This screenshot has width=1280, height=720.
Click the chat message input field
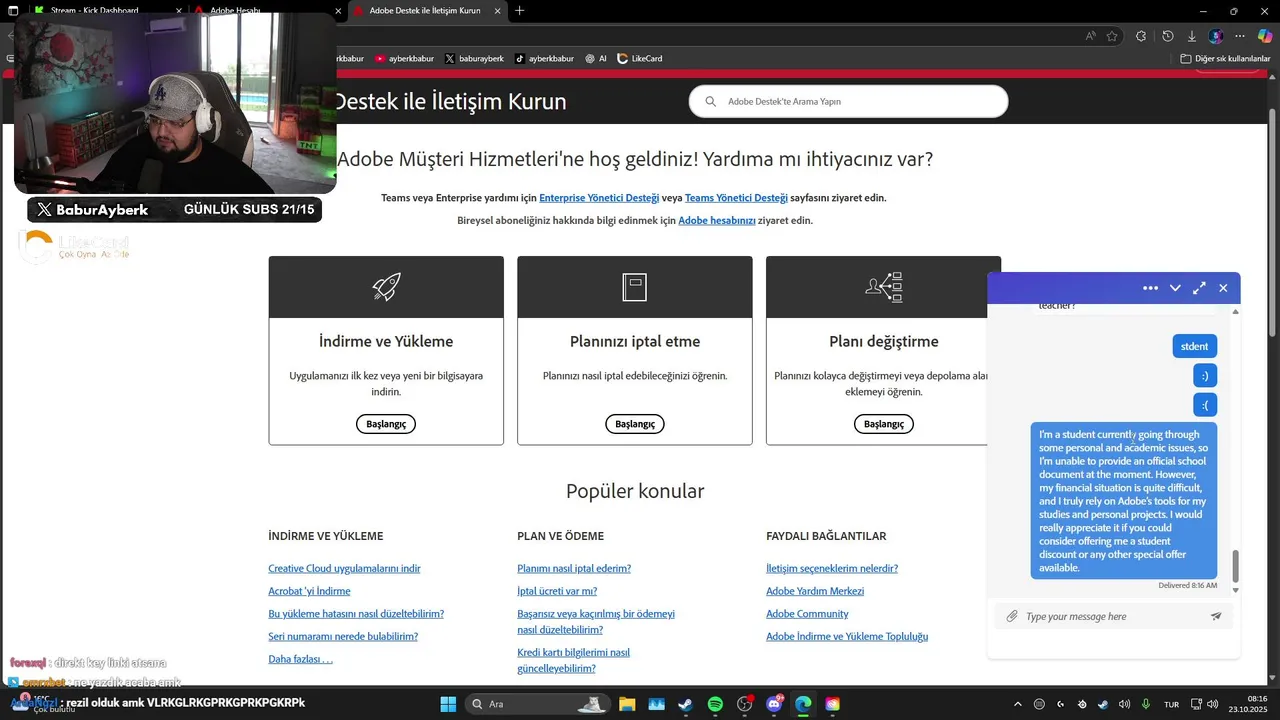click(1114, 616)
